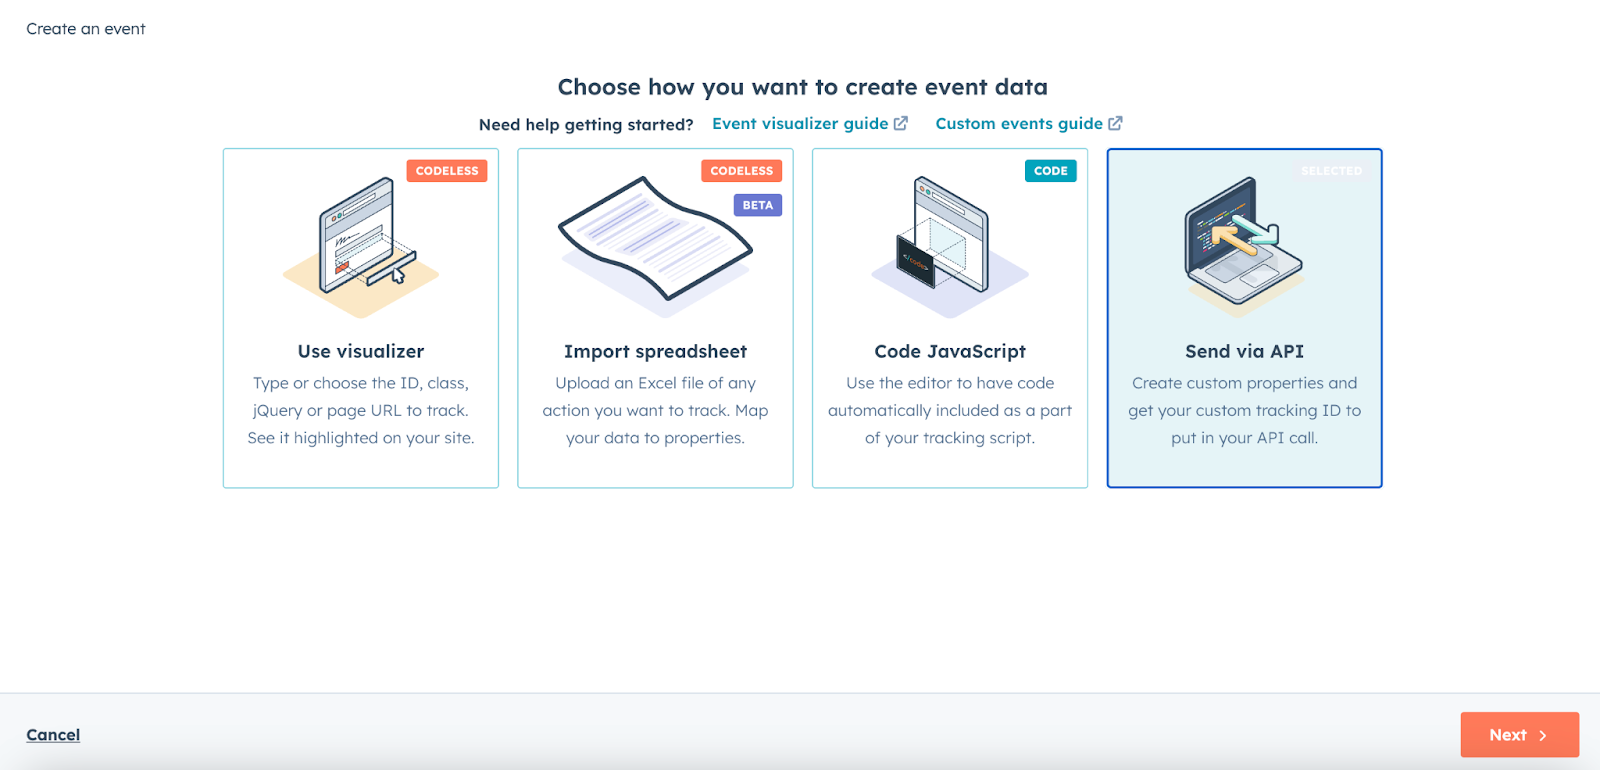Click the CODELESS badge on Use visualizer
1600x770 pixels.
pyautogui.click(x=447, y=171)
